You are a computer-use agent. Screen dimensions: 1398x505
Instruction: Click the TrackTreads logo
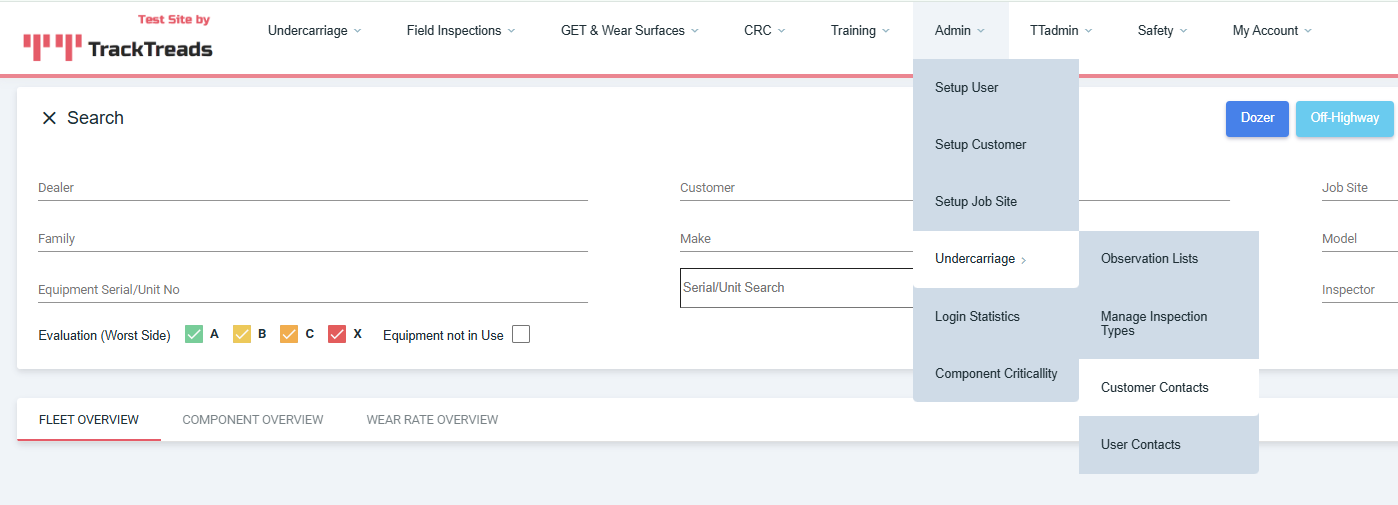(118, 40)
